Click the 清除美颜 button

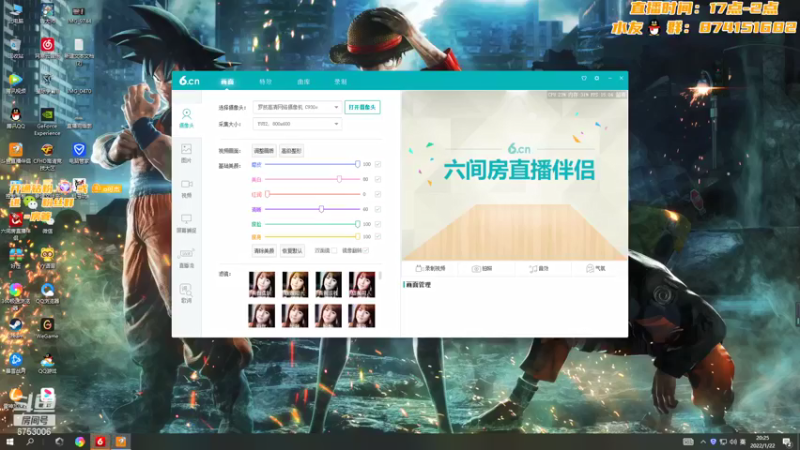click(264, 251)
